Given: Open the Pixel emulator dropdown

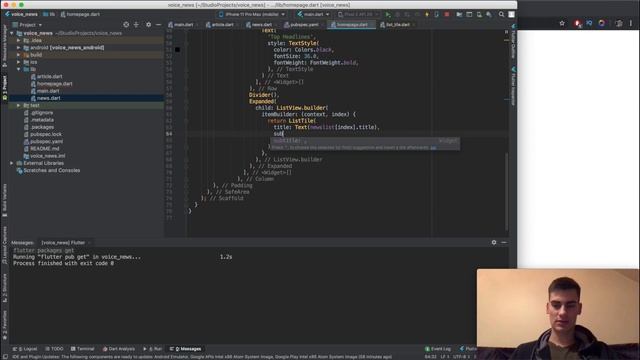Looking at the screenshot, I should [358, 14].
